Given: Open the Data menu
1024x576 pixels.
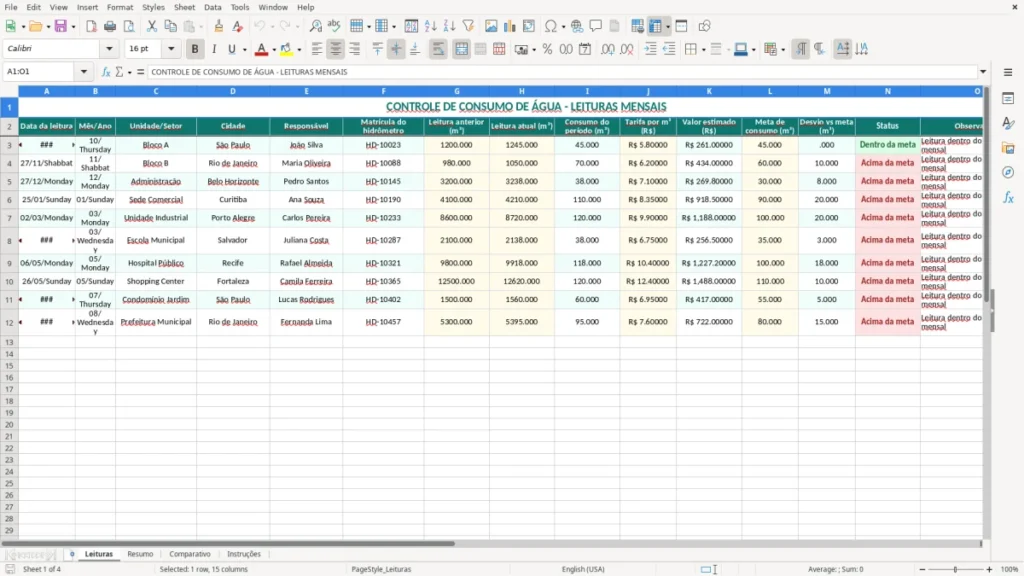Looking at the screenshot, I should point(212,7).
